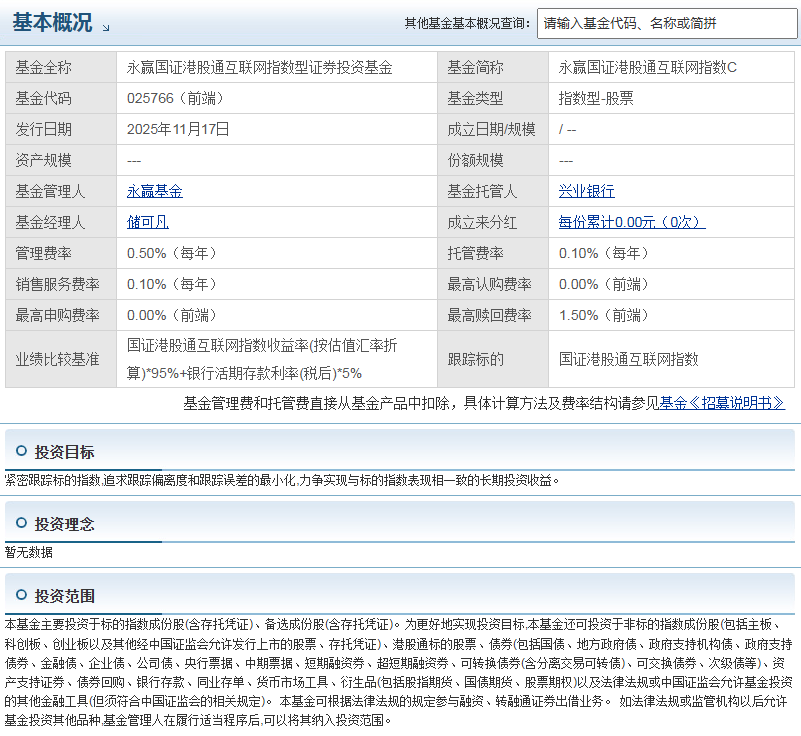
Task: Select the 发行日期 row label
Action: [x=43, y=129]
